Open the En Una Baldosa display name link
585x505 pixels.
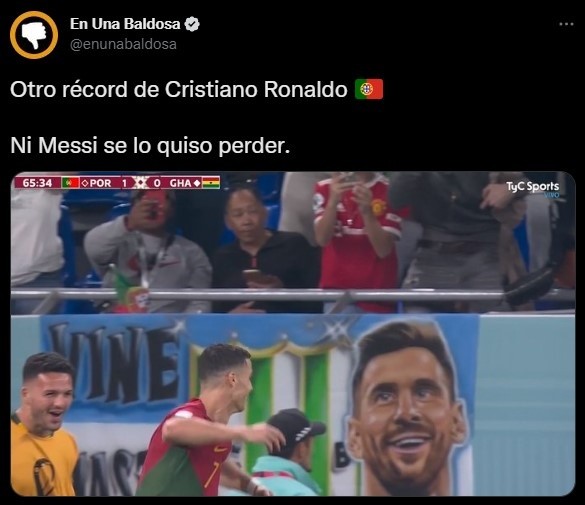125,24
